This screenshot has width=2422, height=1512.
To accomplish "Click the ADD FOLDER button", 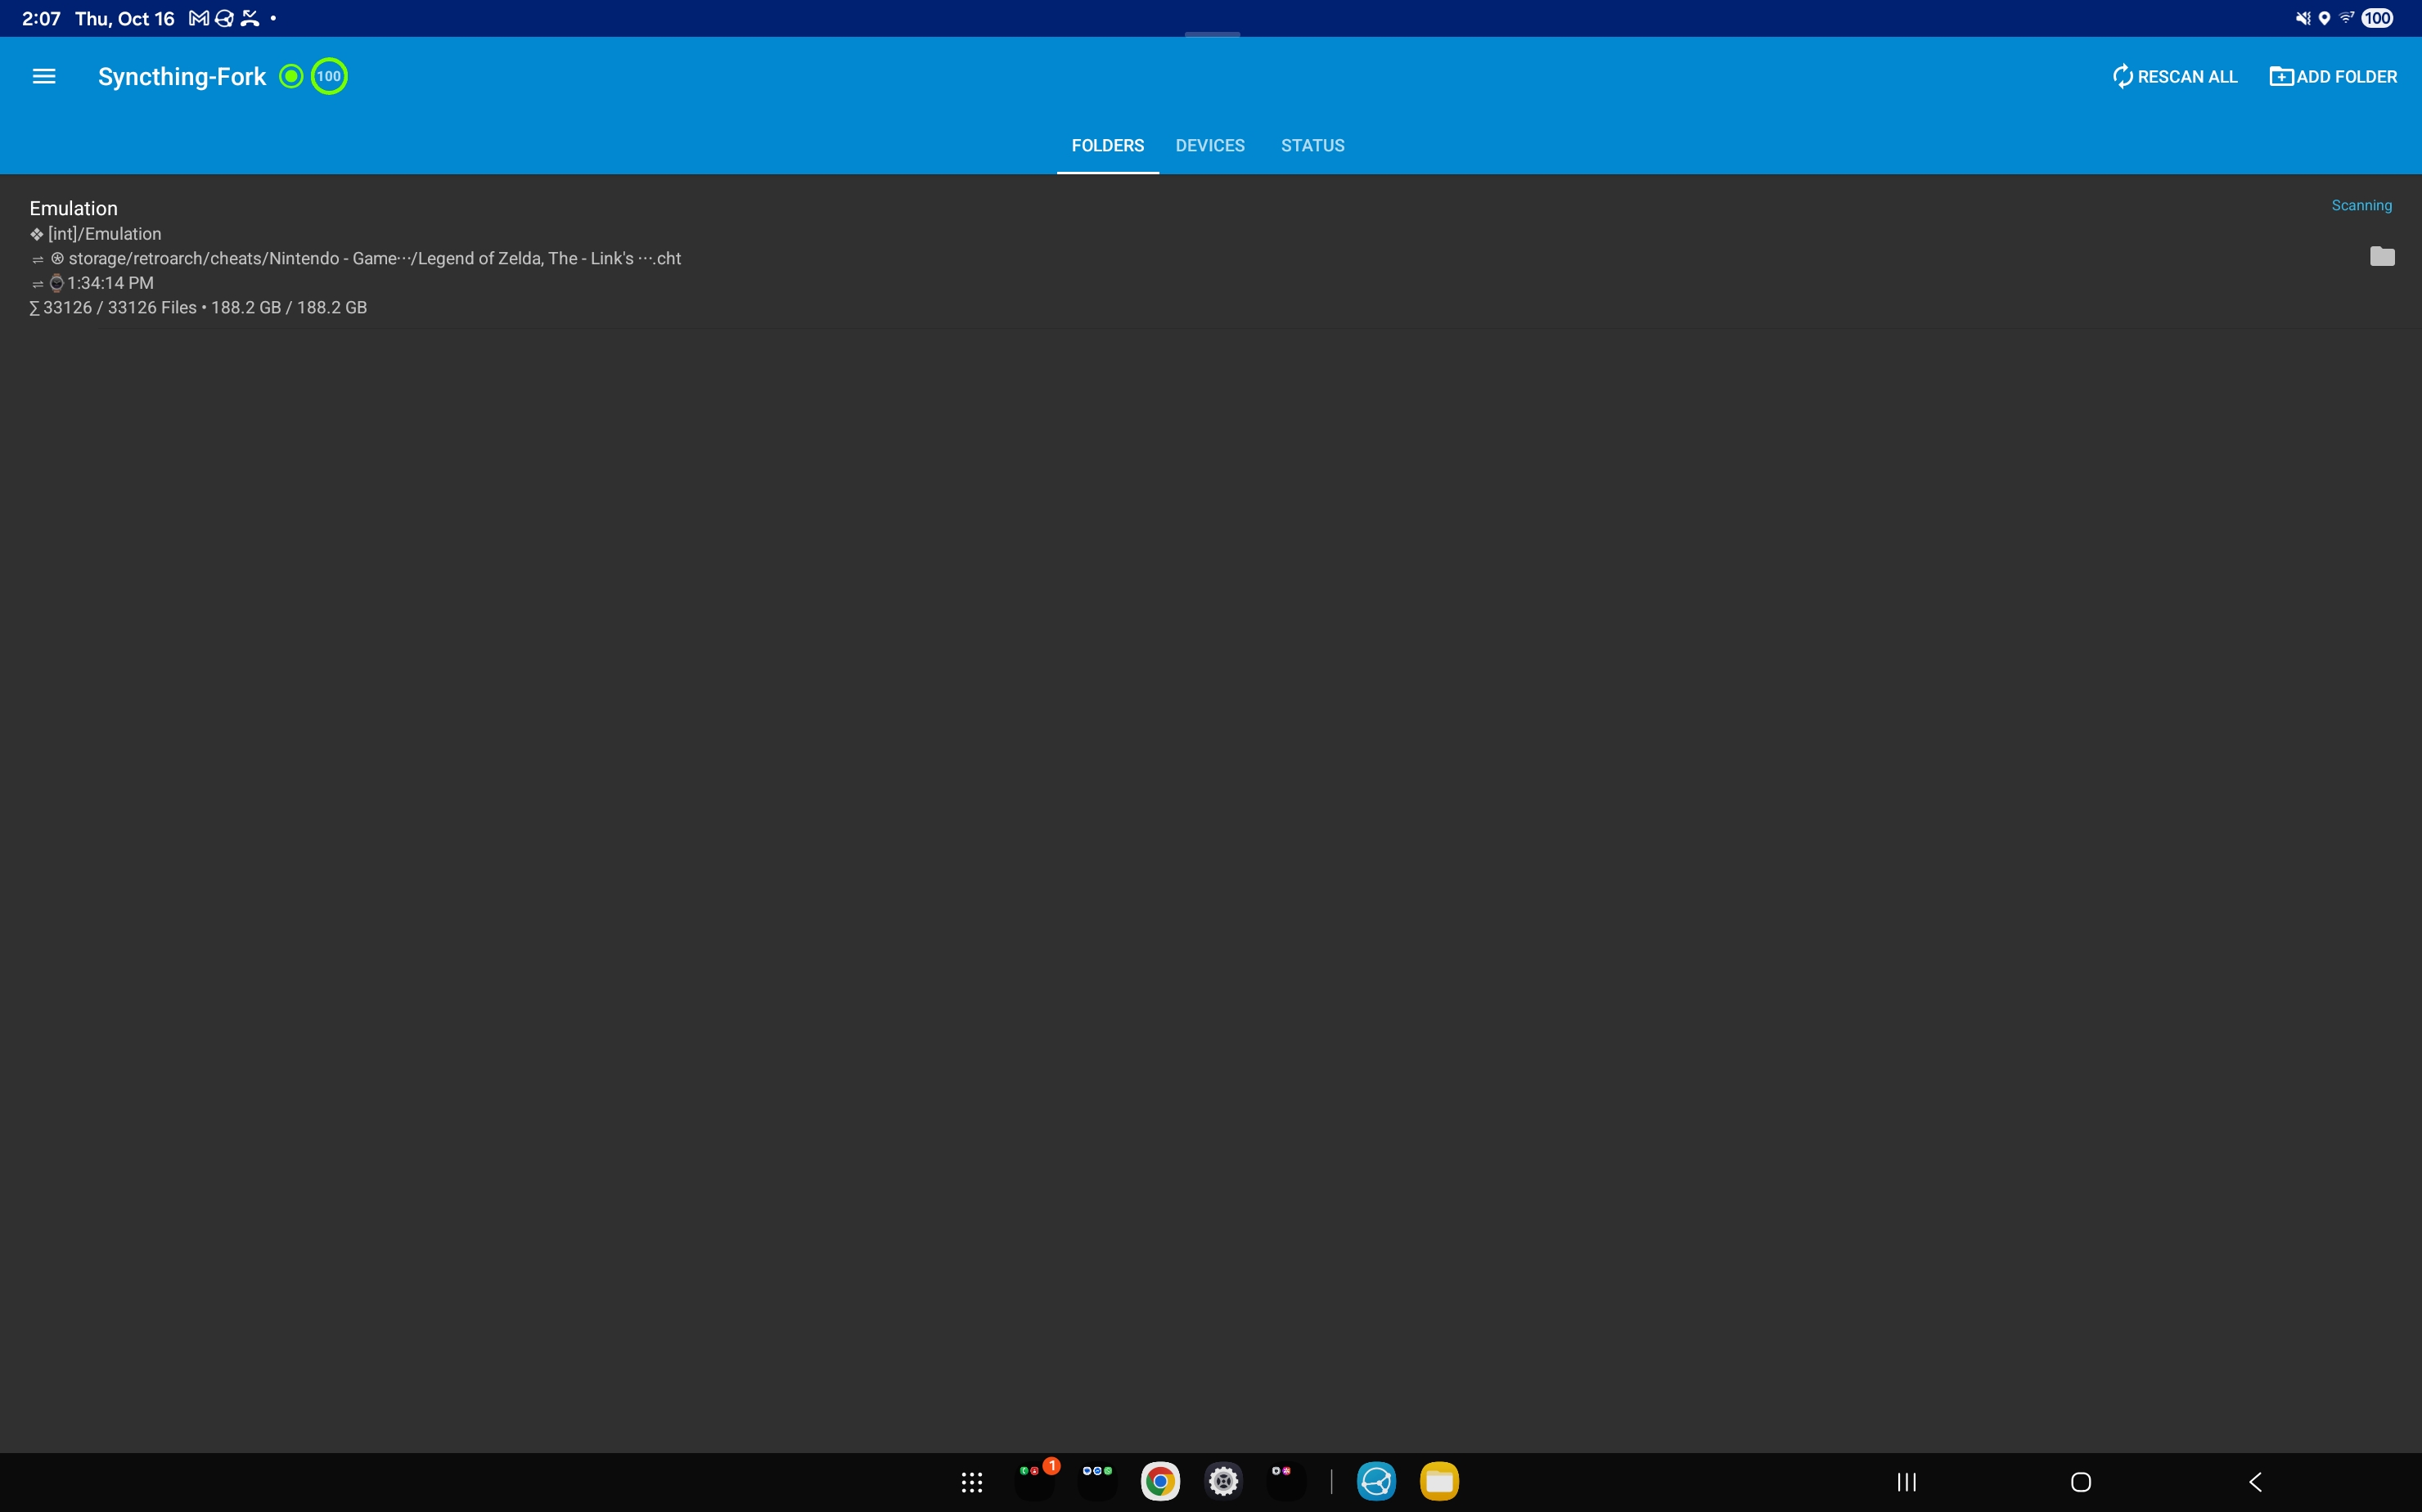I will click(x=2333, y=77).
